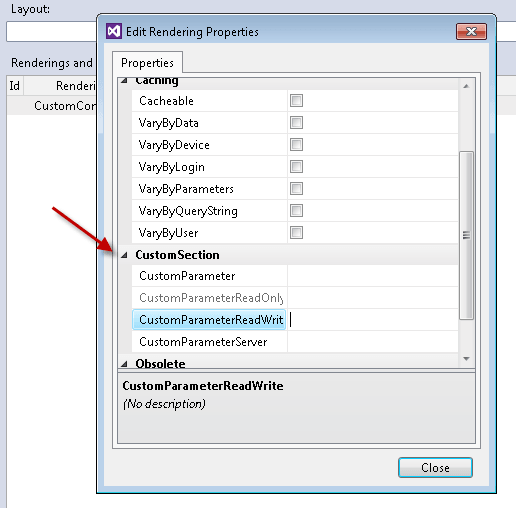This screenshot has height=508, width=516.
Task: Check the VaryByDevice option
Action: pos(296,145)
